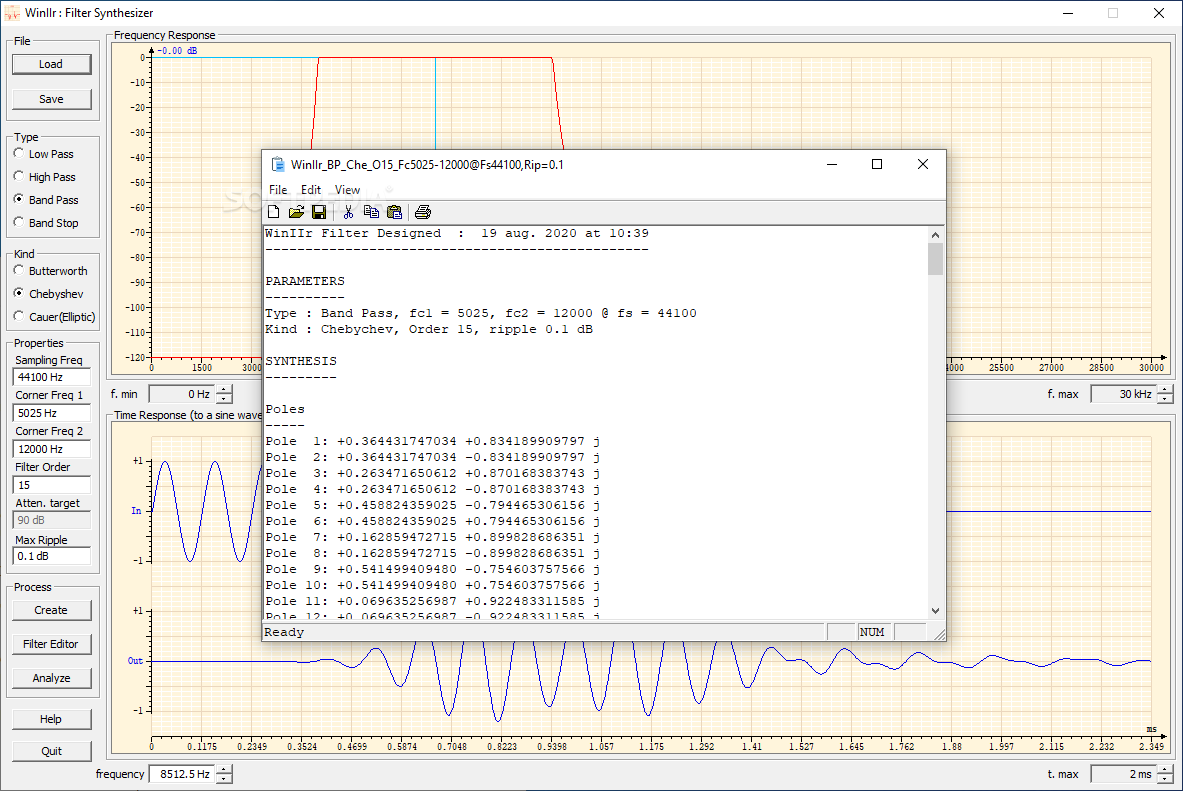
Task: Increase frequency with the stepper up arrow
Action: pyautogui.click(x=225, y=769)
